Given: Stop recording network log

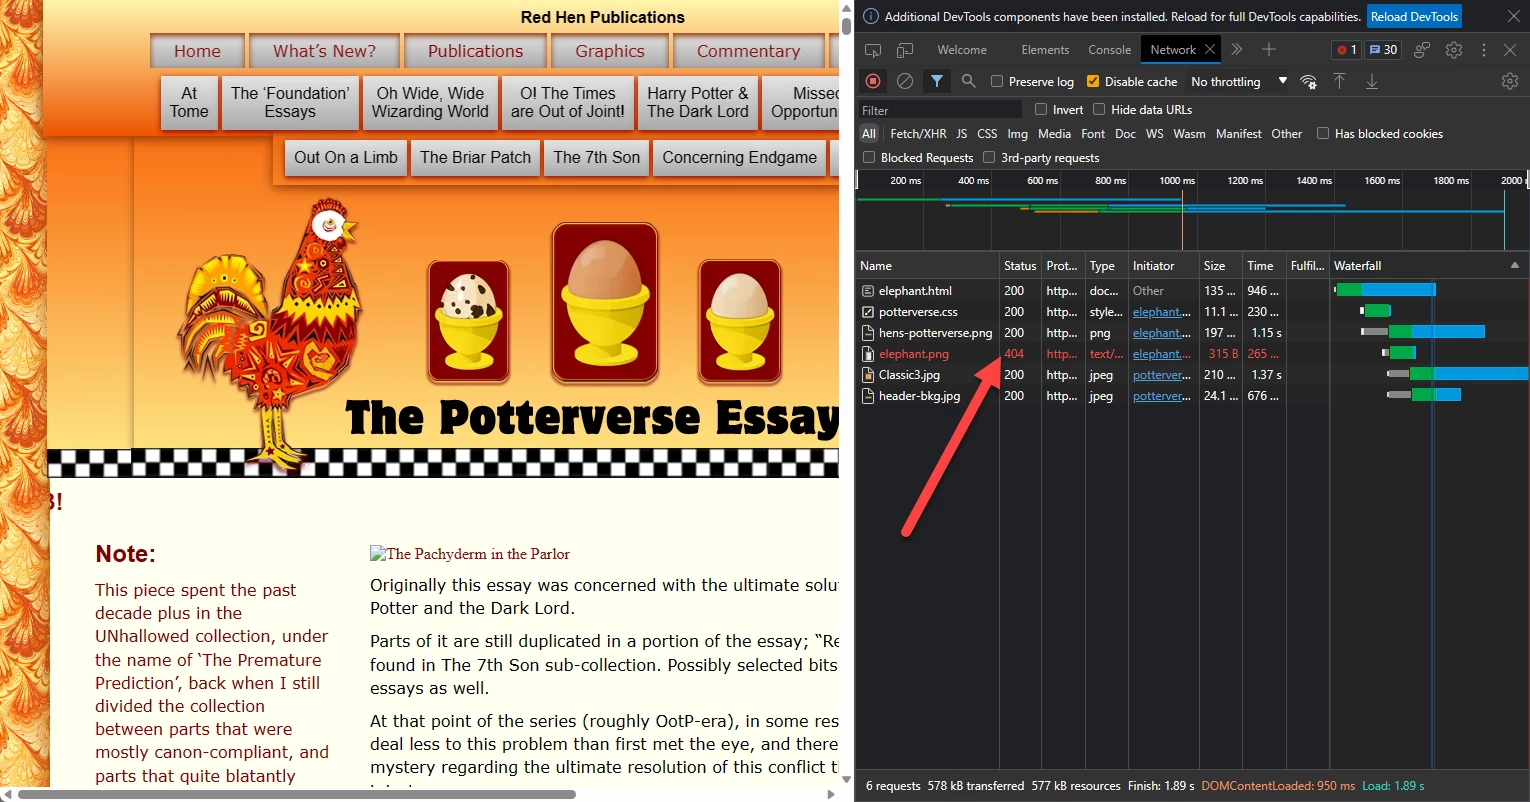Looking at the screenshot, I should (873, 81).
